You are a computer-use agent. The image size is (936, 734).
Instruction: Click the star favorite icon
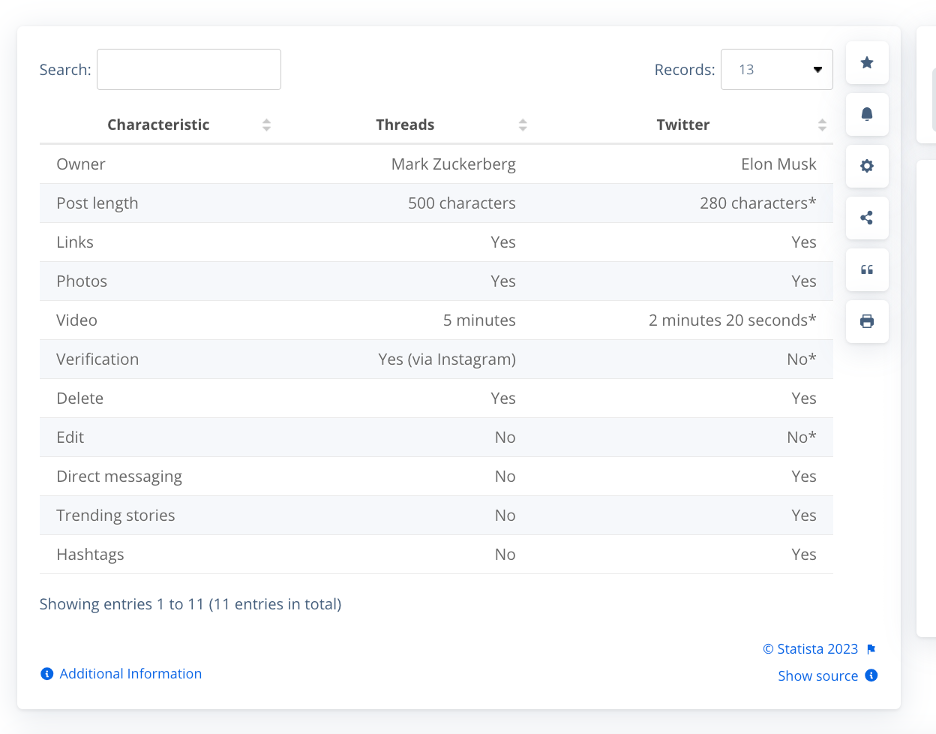pyautogui.click(x=867, y=63)
